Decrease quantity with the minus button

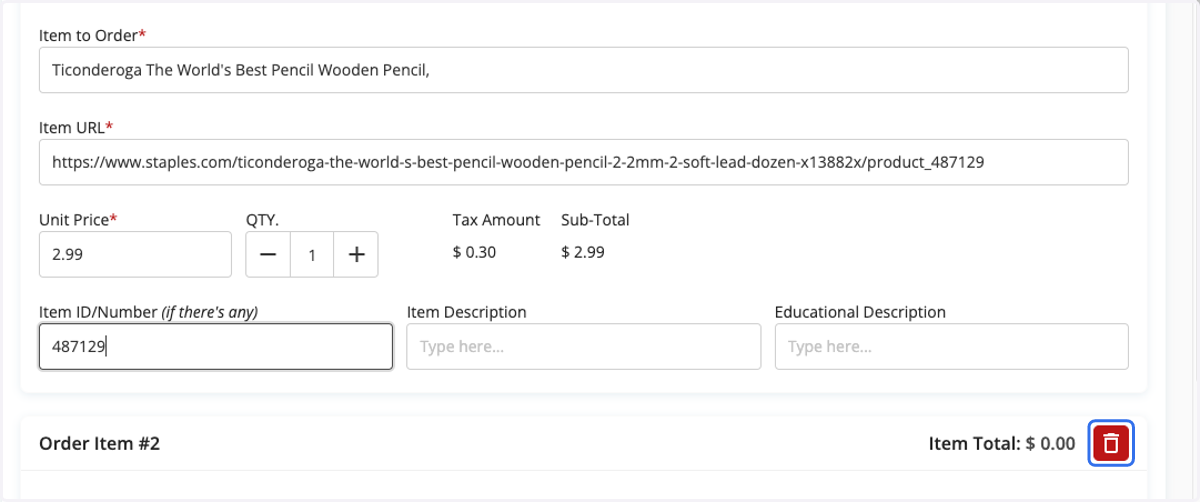tap(268, 255)
